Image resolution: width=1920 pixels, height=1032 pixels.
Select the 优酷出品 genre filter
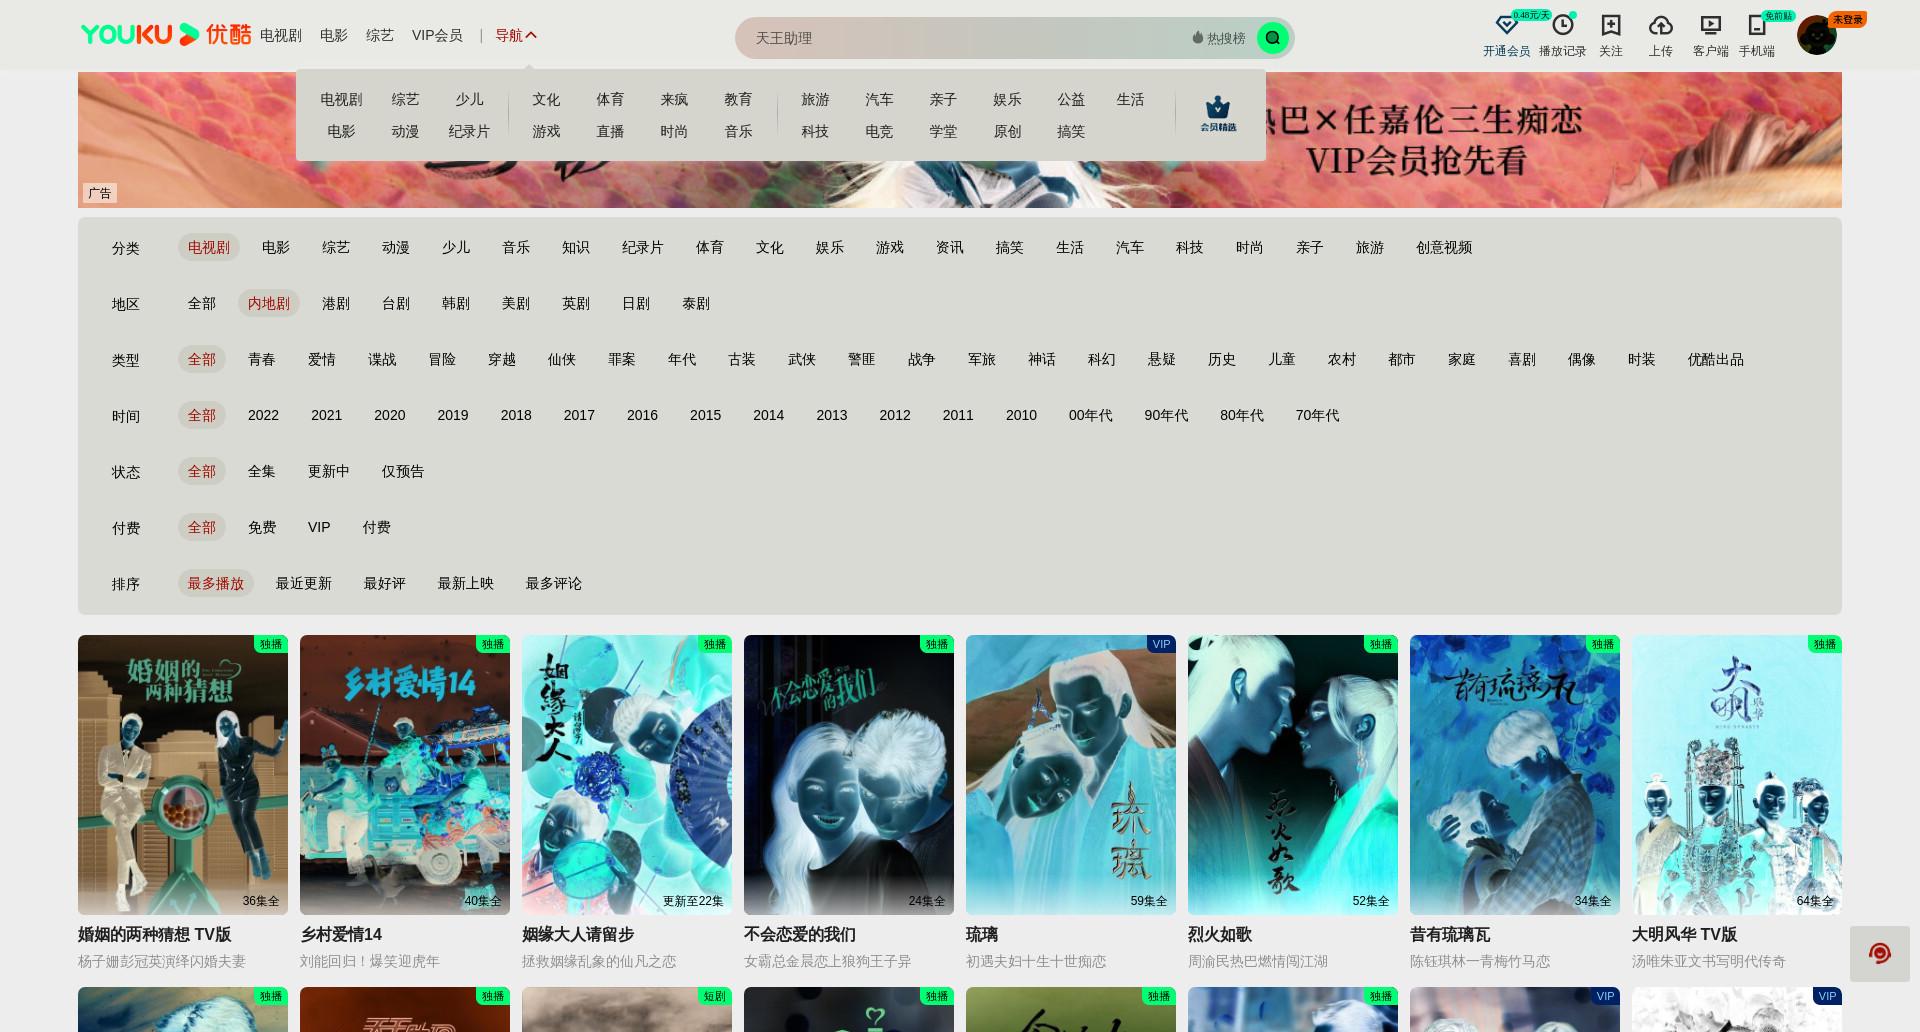1716,359
